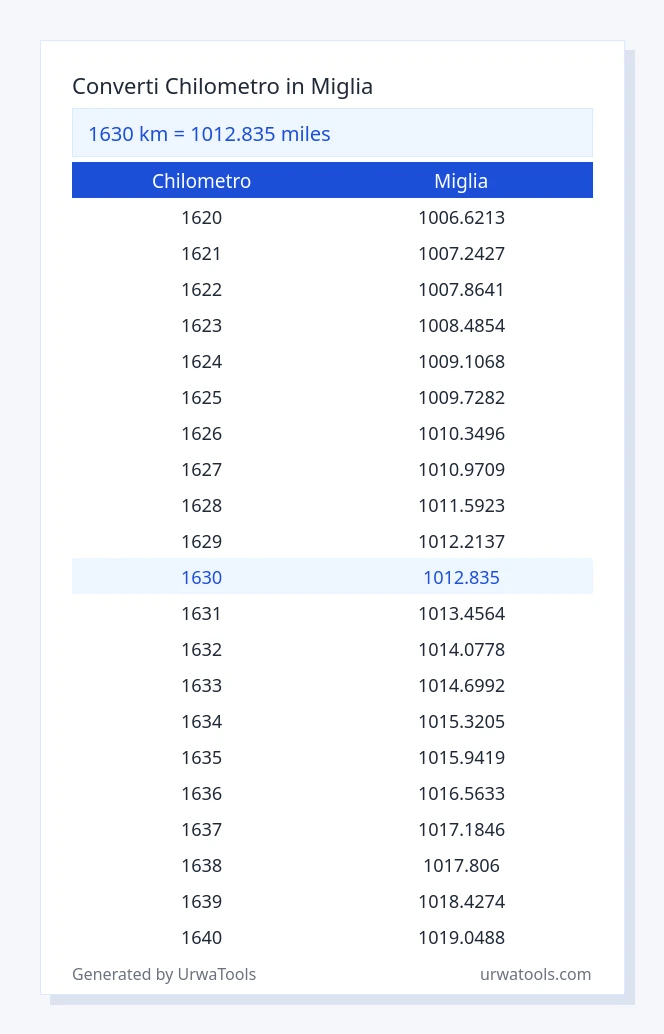
Task: Click the 1017.806 miles value
Action: (461, 865)
